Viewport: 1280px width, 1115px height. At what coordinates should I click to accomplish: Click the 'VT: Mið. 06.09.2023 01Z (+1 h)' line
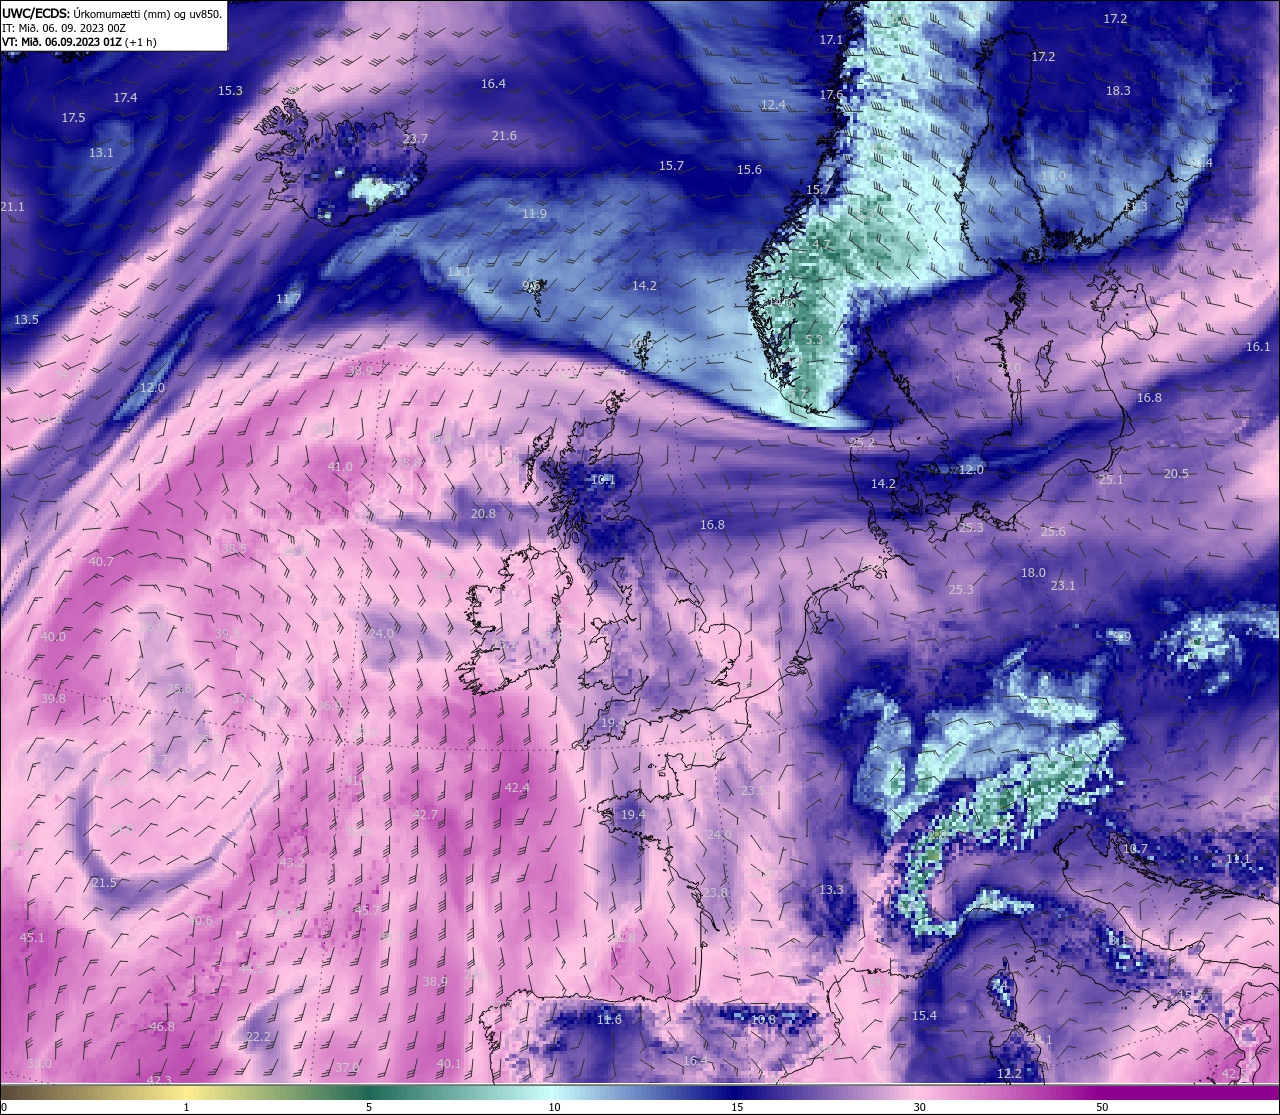pos(79,42)
